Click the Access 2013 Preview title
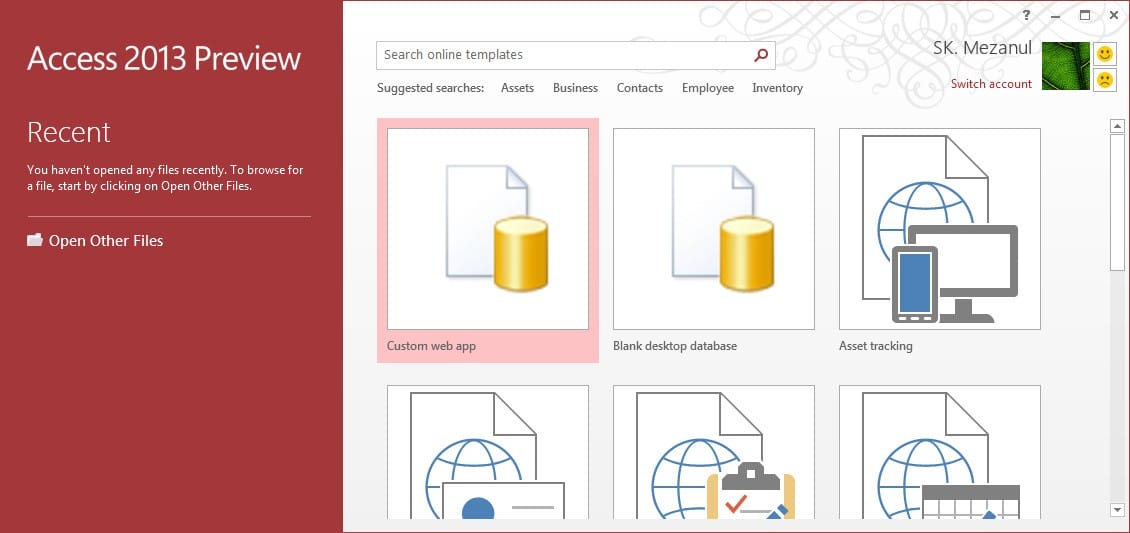 point(164,59)
